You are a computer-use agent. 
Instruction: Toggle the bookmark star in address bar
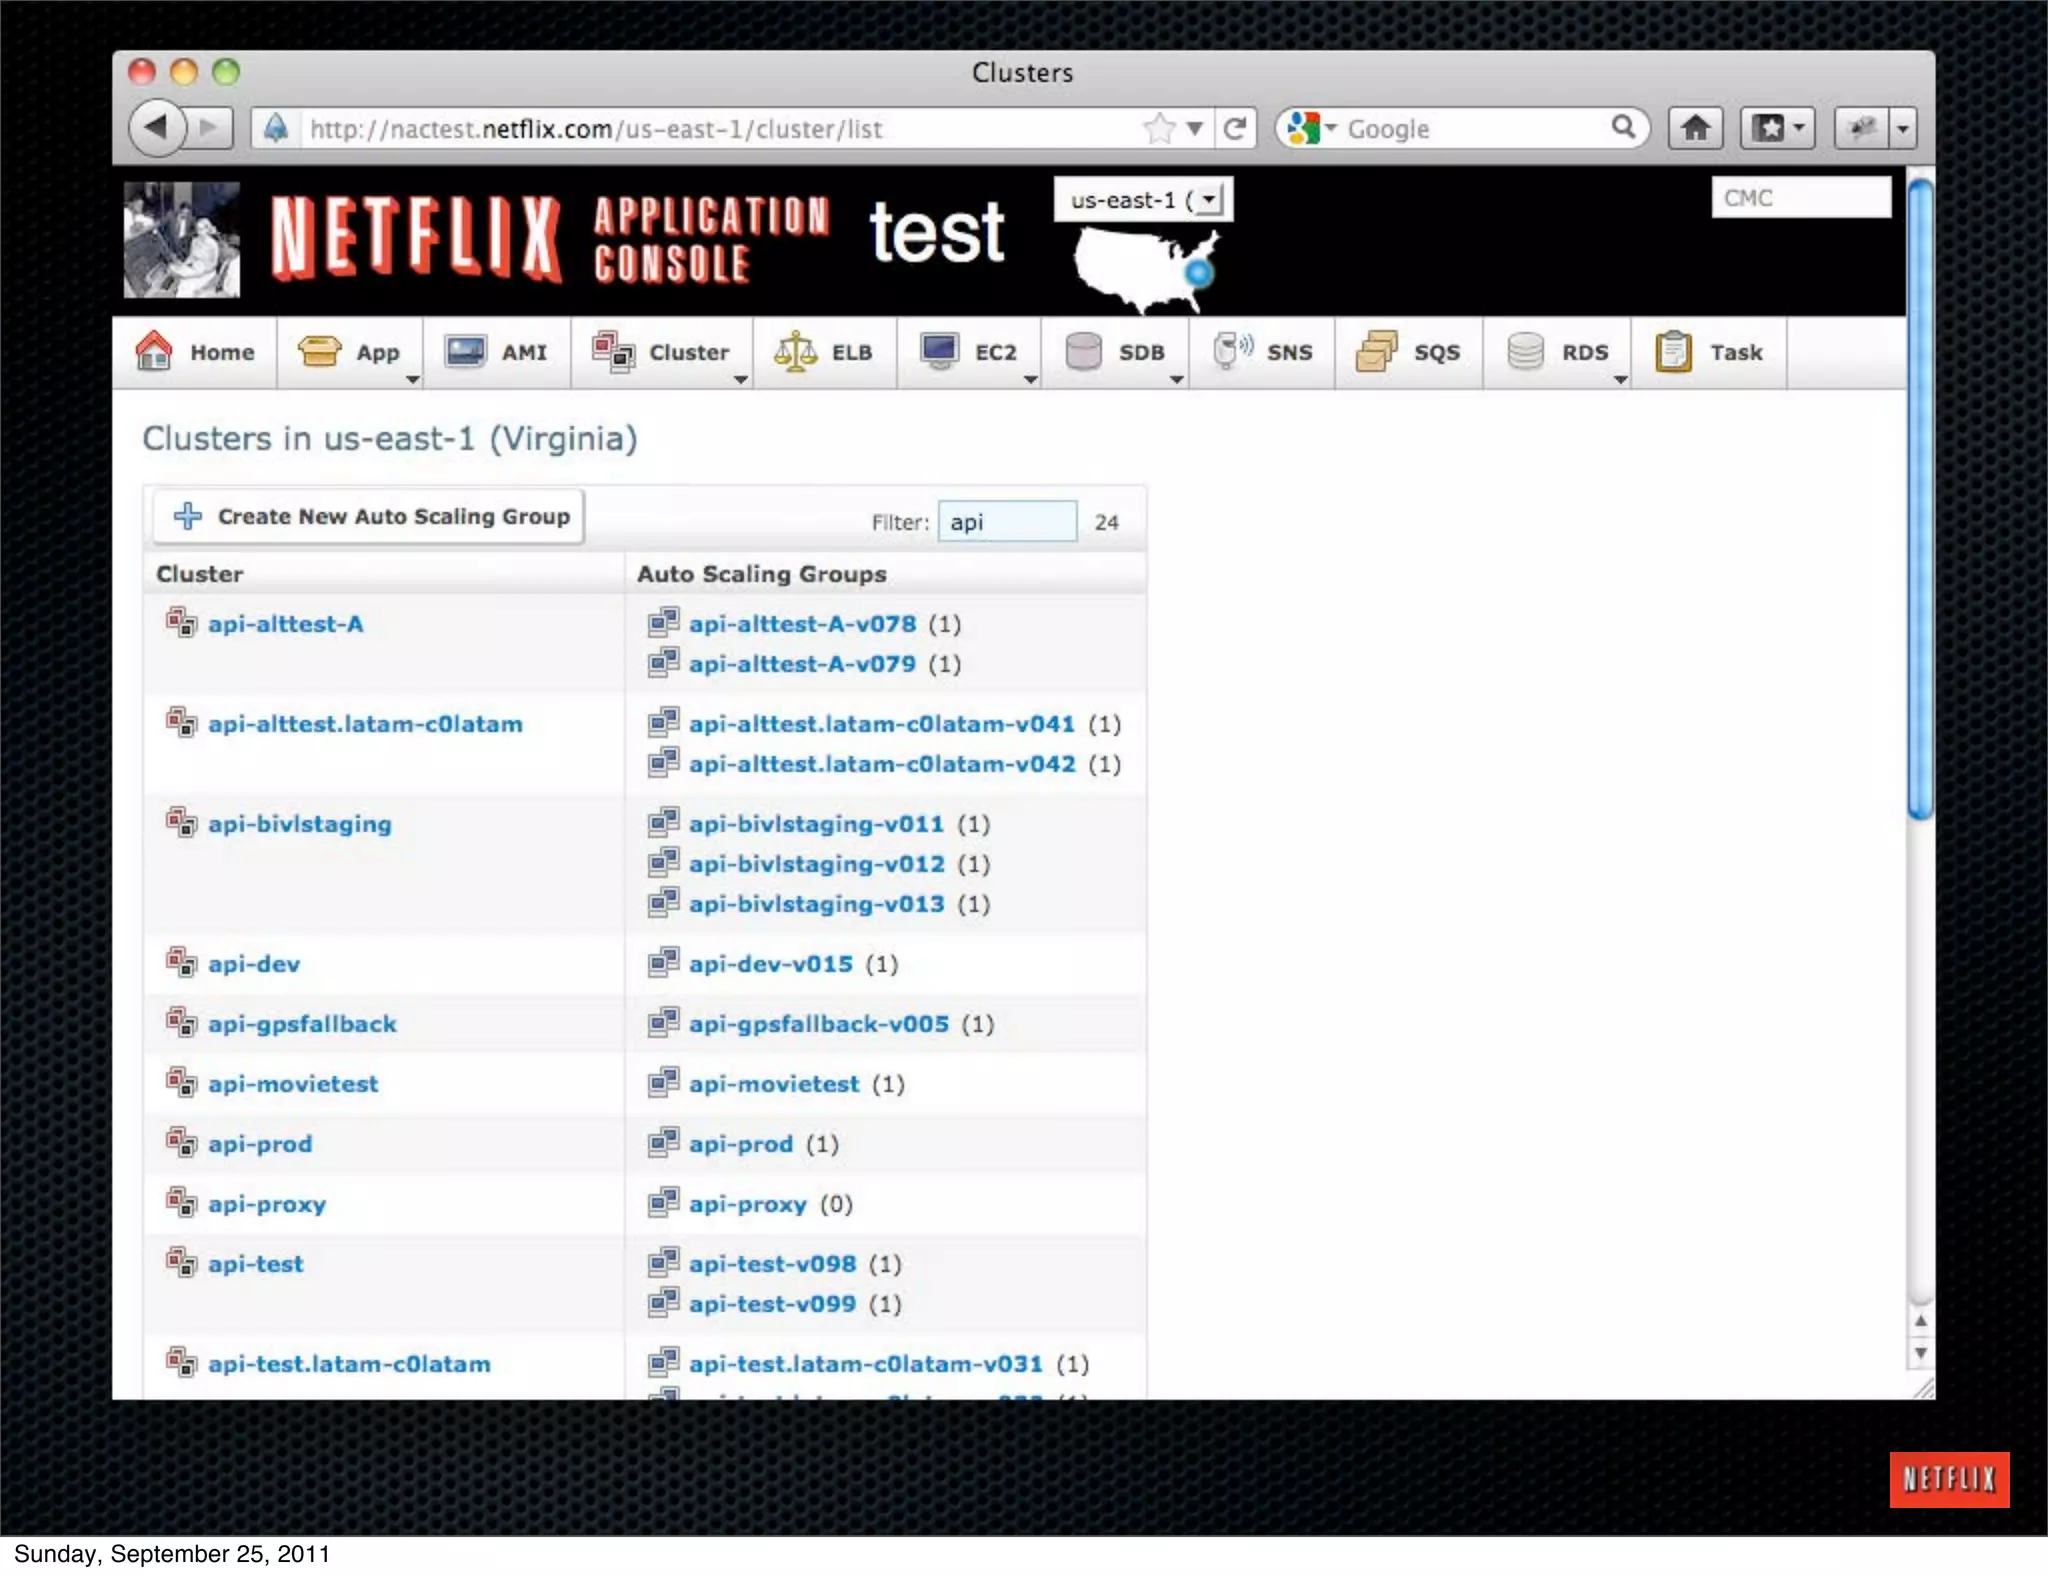pyautogui.click(x=1159, y=128)
